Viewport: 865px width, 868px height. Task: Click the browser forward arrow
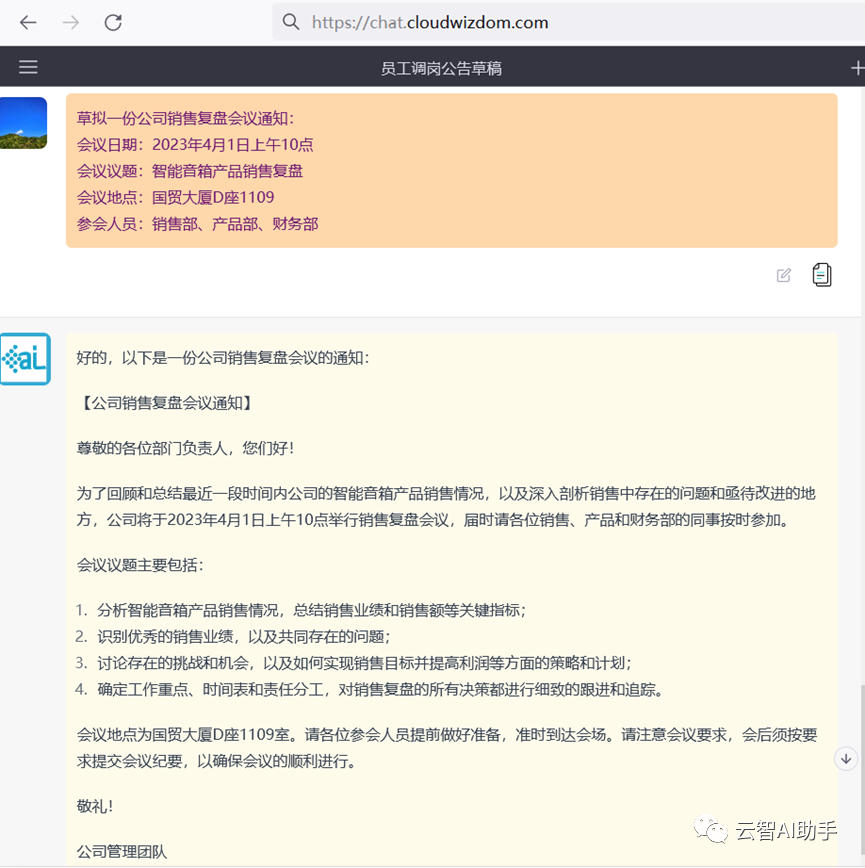point(71,23)
